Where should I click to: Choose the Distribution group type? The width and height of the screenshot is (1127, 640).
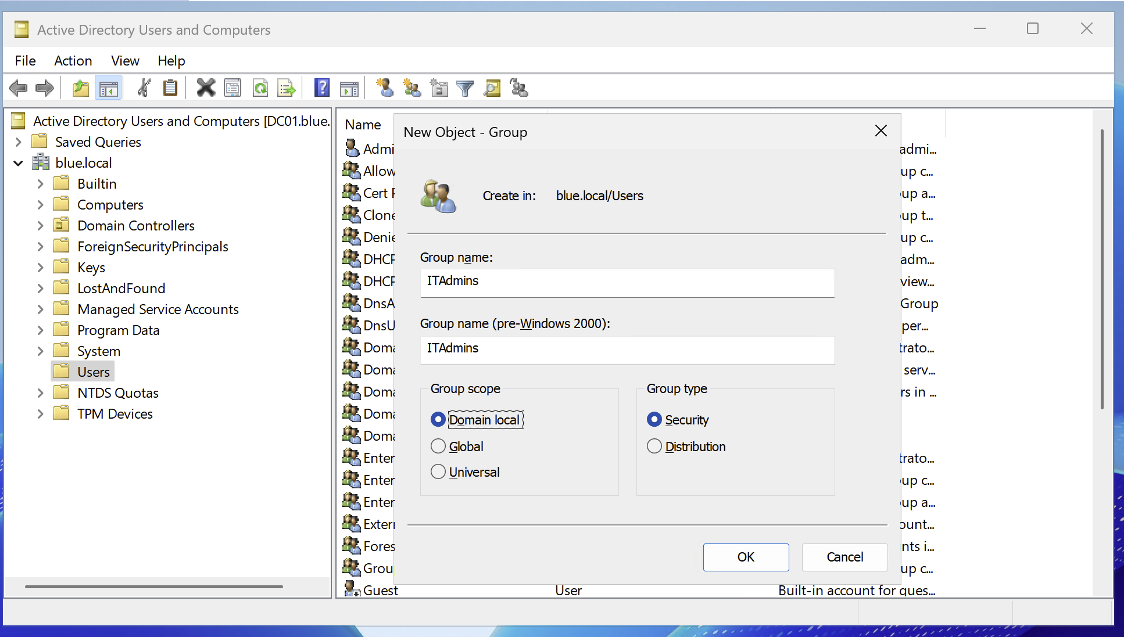click(655, 446)
